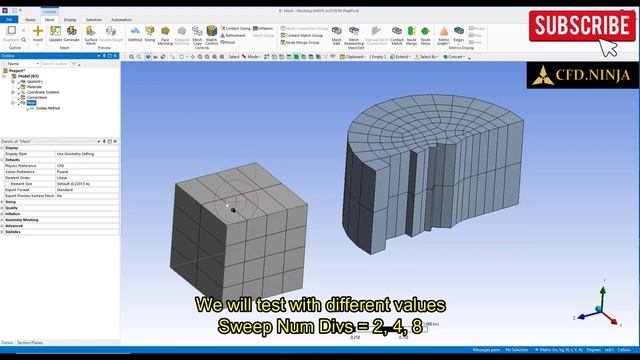640x360 pixels.
Task: Select Connections in the outline tree
Action: click(37, 98)
